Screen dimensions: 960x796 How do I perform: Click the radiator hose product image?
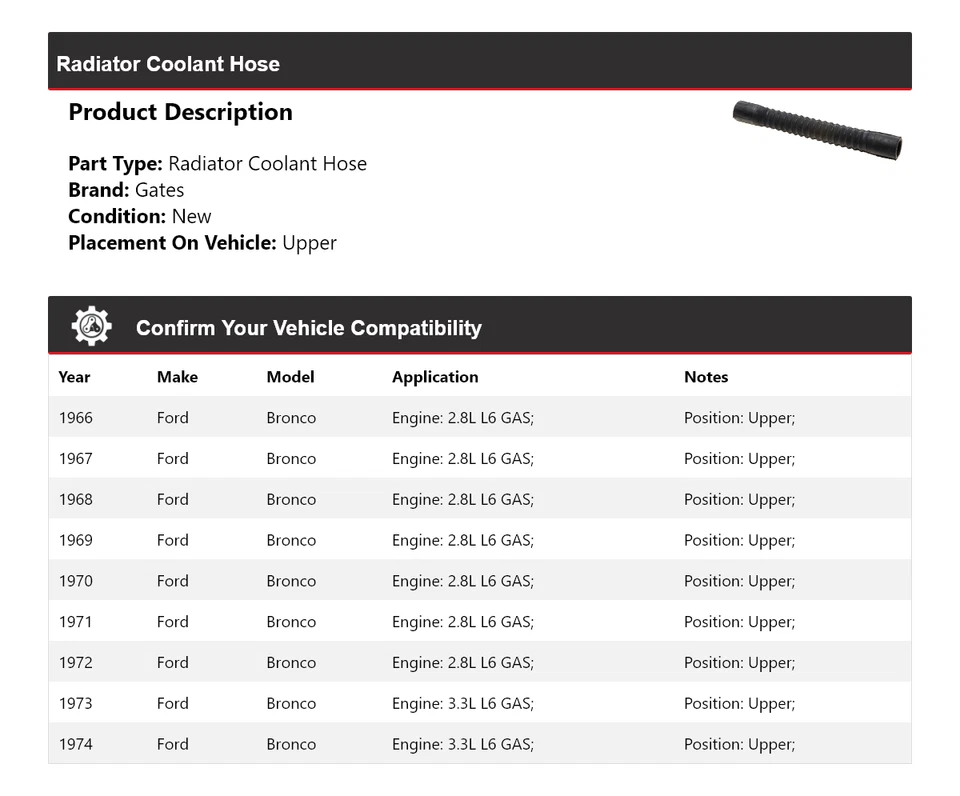(817, 130)
